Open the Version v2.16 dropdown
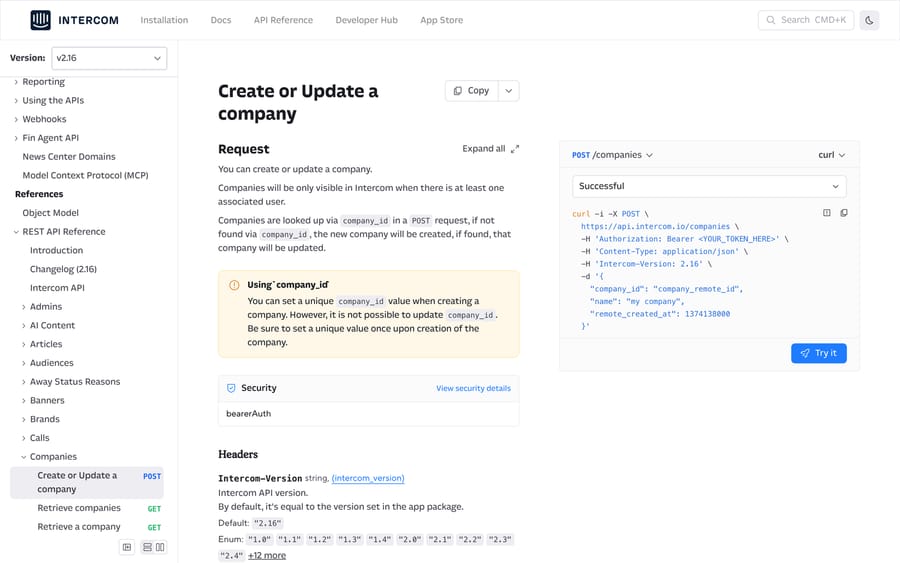This screenshot has height=563, width=900. point(109,58)
